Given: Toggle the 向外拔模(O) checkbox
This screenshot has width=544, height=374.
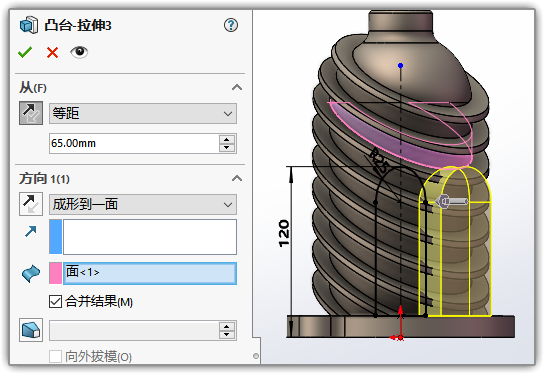Looking at the screenshot, I should [56, 356].
